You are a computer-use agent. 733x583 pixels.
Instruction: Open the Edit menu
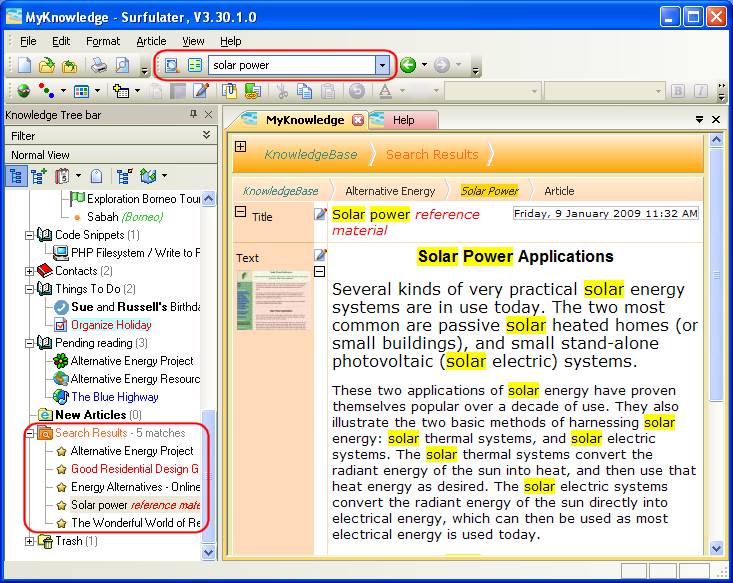(x=61, y=41)
